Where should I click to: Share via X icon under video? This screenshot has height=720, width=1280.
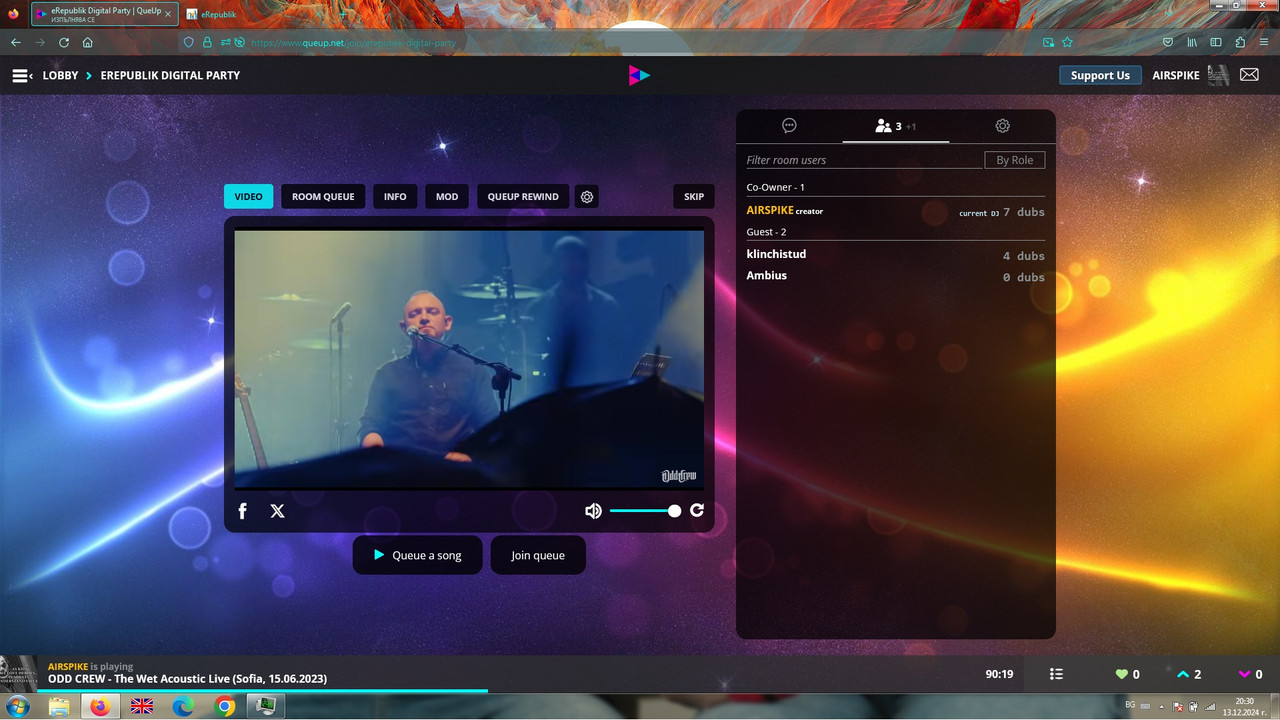(278, 511)
